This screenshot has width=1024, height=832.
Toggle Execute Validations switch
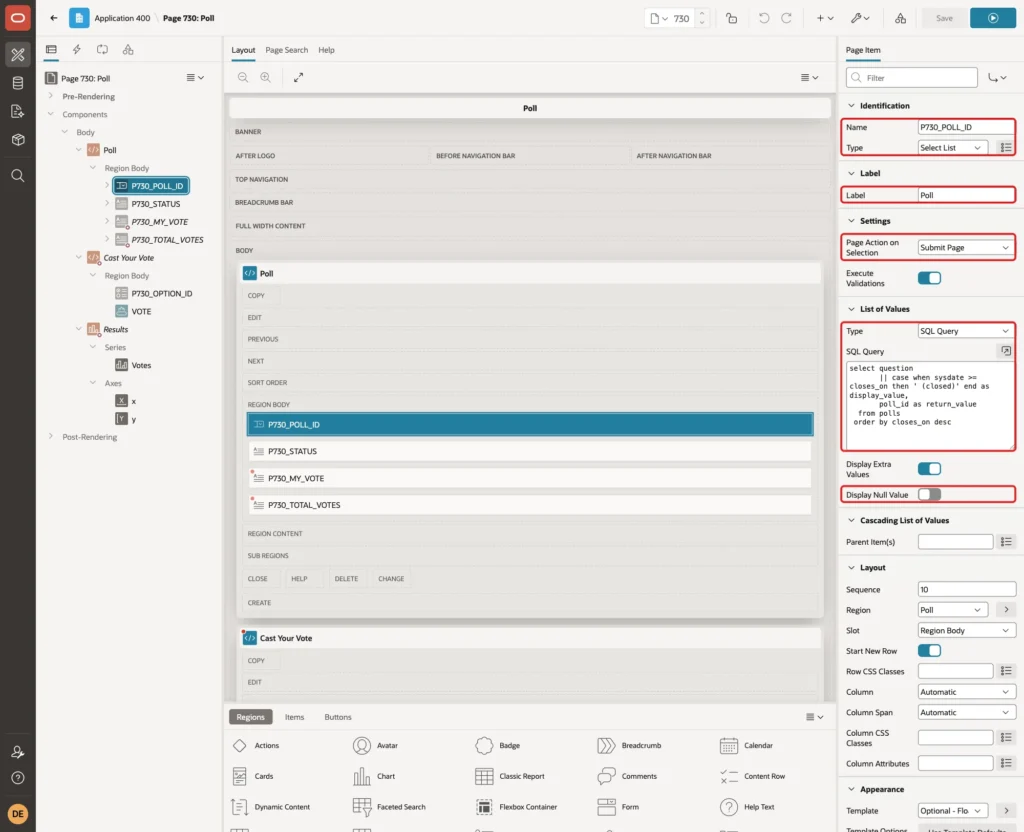[x=929, y=278]
